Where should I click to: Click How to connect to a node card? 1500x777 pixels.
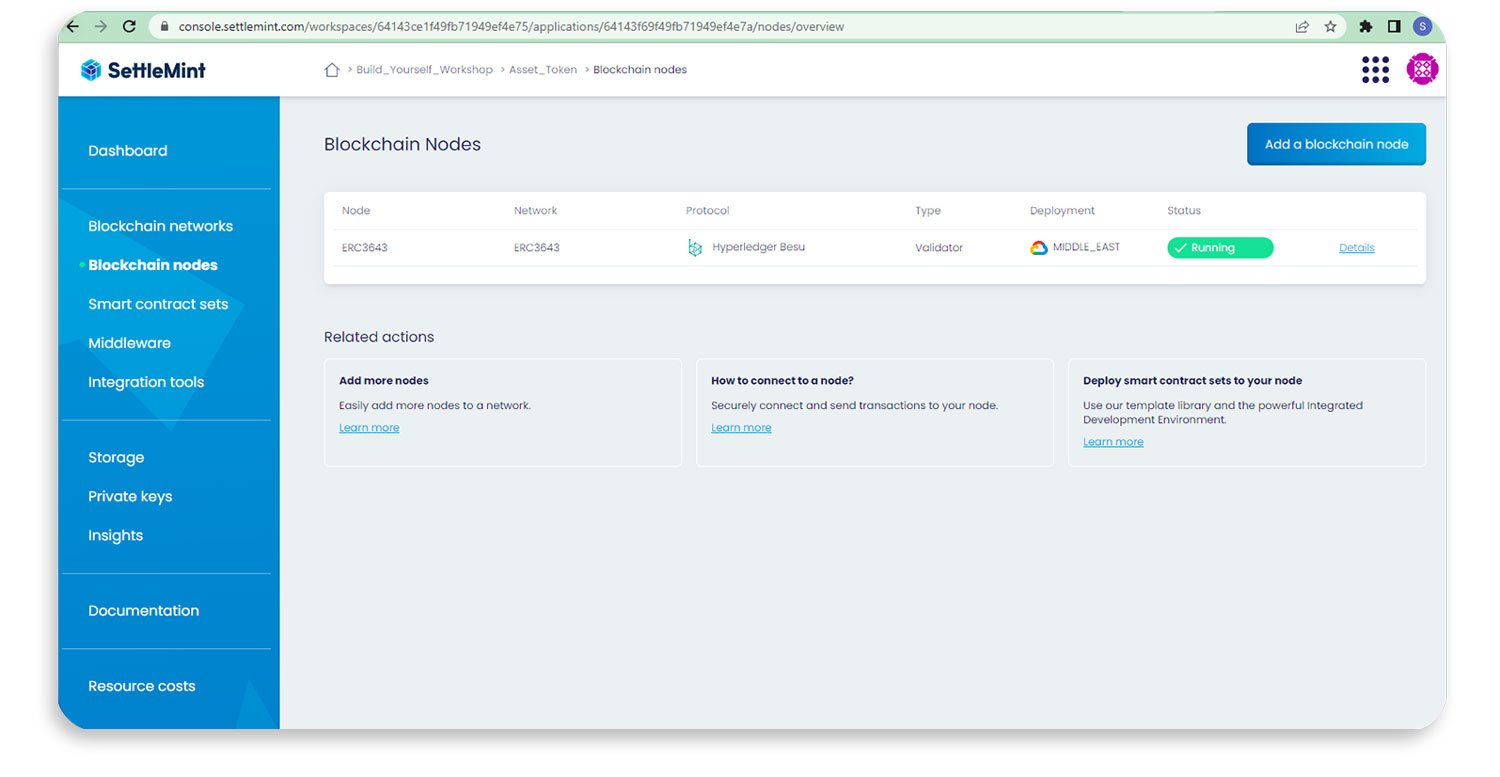tap(875, 413)
